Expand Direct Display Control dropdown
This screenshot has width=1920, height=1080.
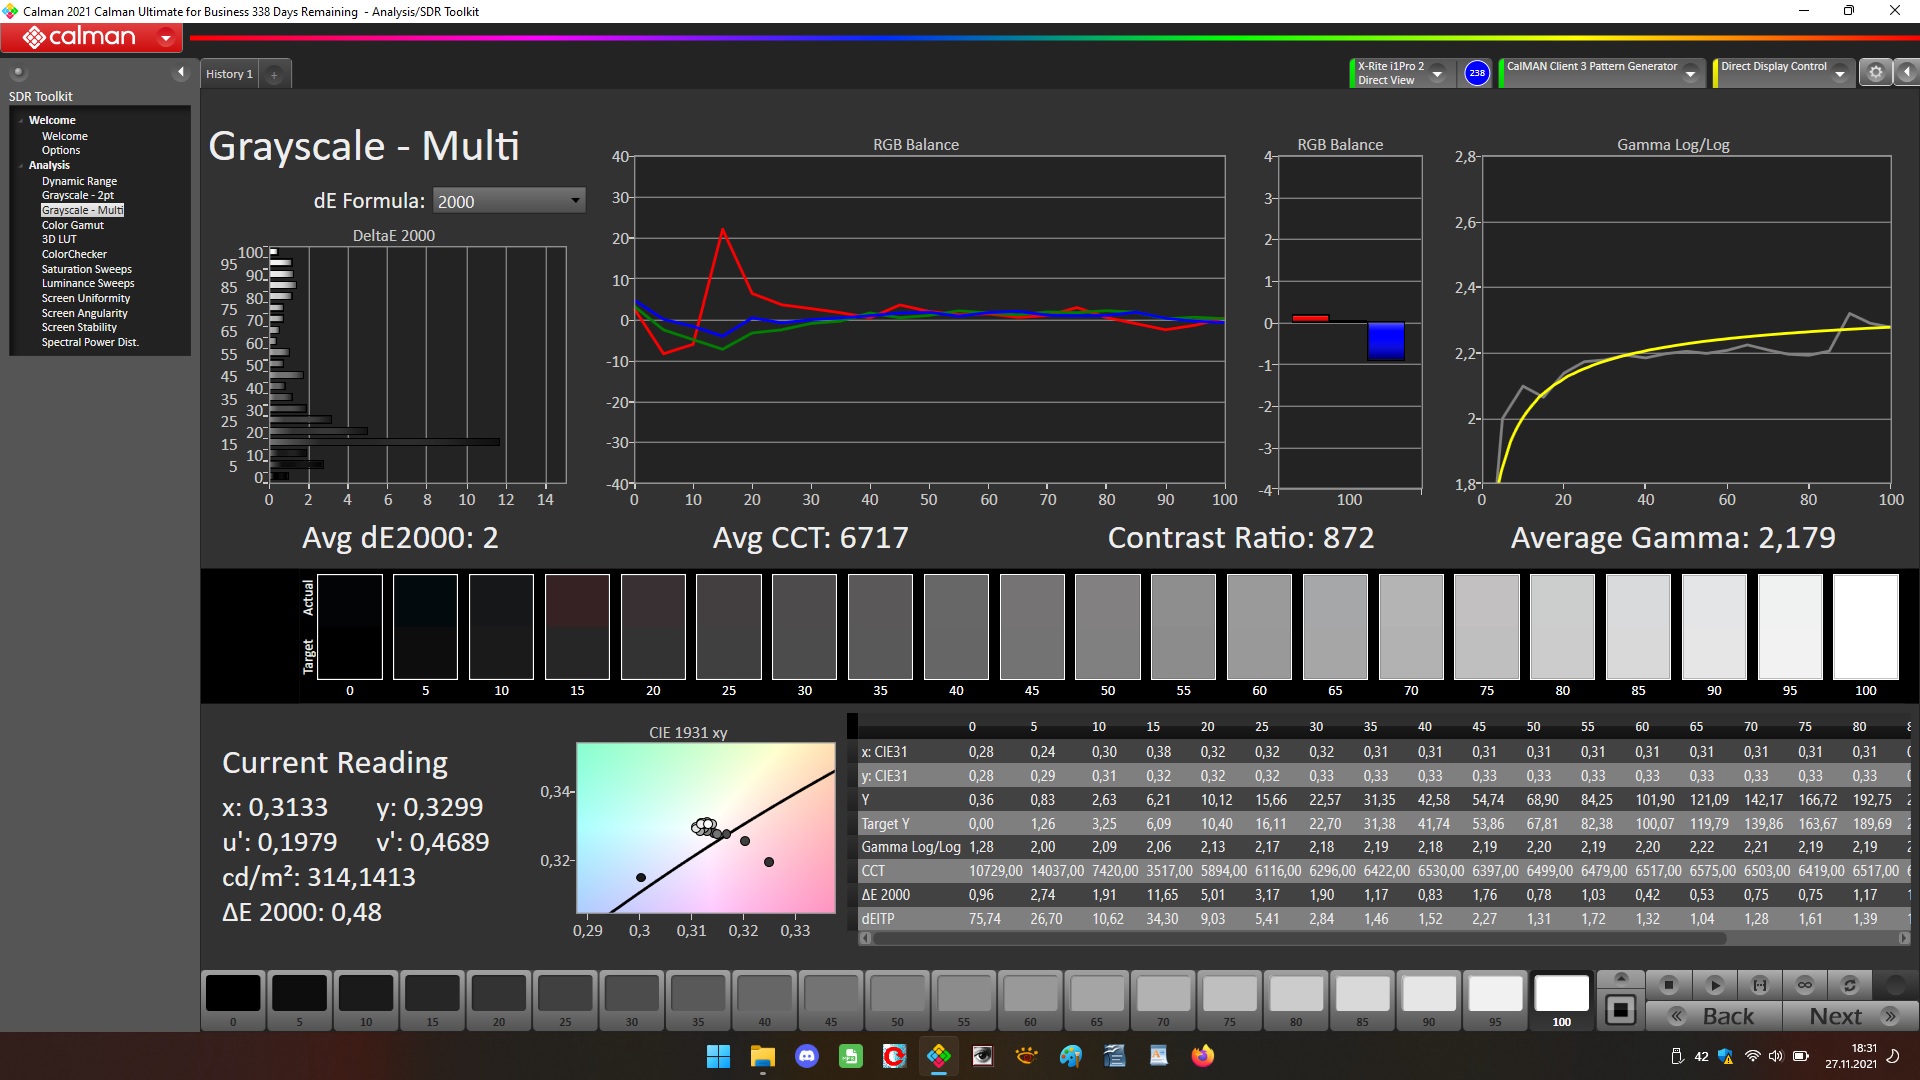[x=1839, y=74]
